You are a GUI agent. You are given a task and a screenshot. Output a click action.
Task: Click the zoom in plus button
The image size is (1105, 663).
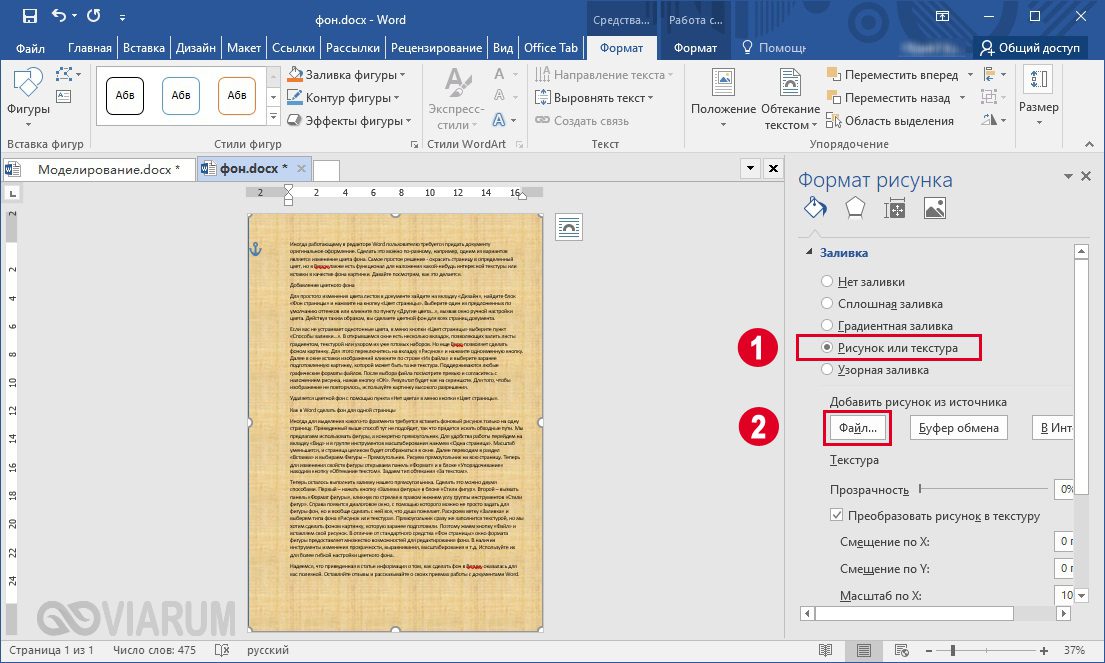pos(1044,651)
